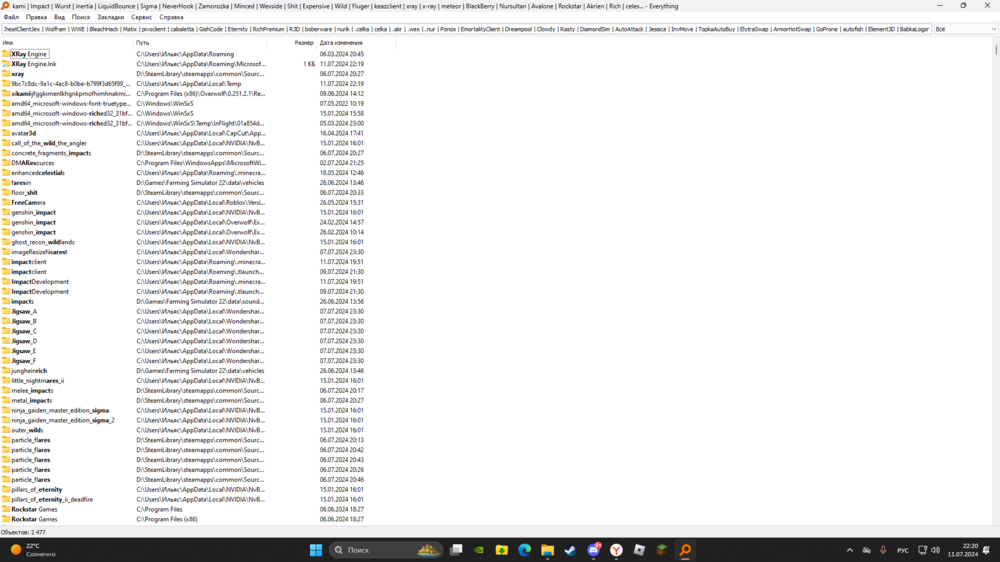Click the status bar text Объектов: 2 477
This screenshot has height=562, width=1000.
[x=23, y=532]
